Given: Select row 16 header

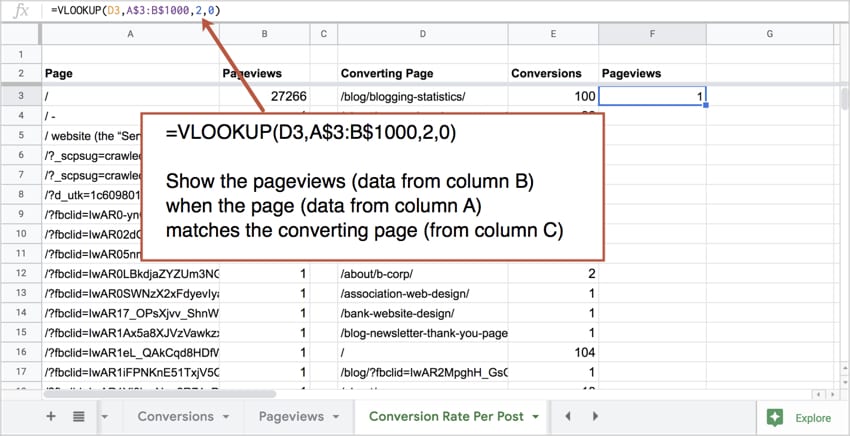Looking at the screenshot, I should click(21, 352).
